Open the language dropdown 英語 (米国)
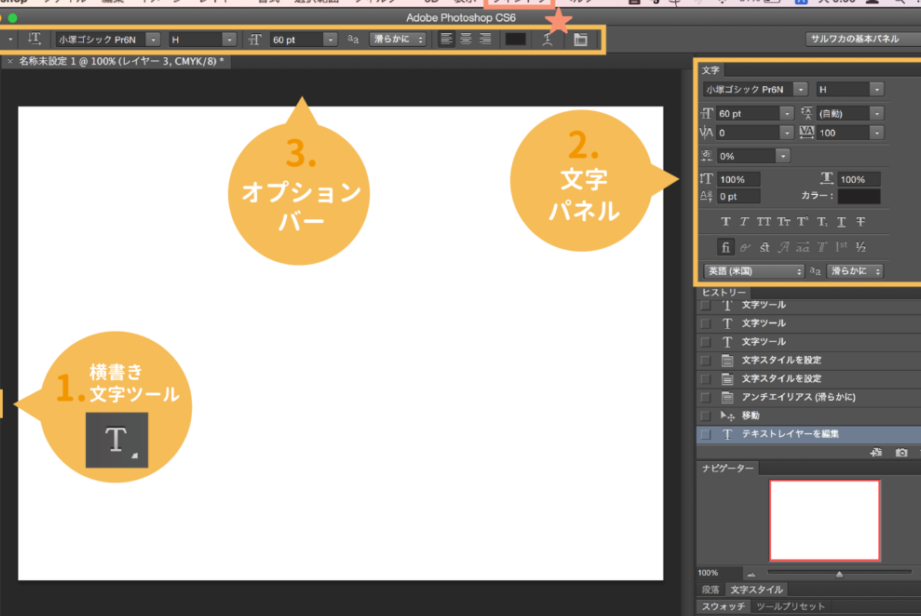 755,271
